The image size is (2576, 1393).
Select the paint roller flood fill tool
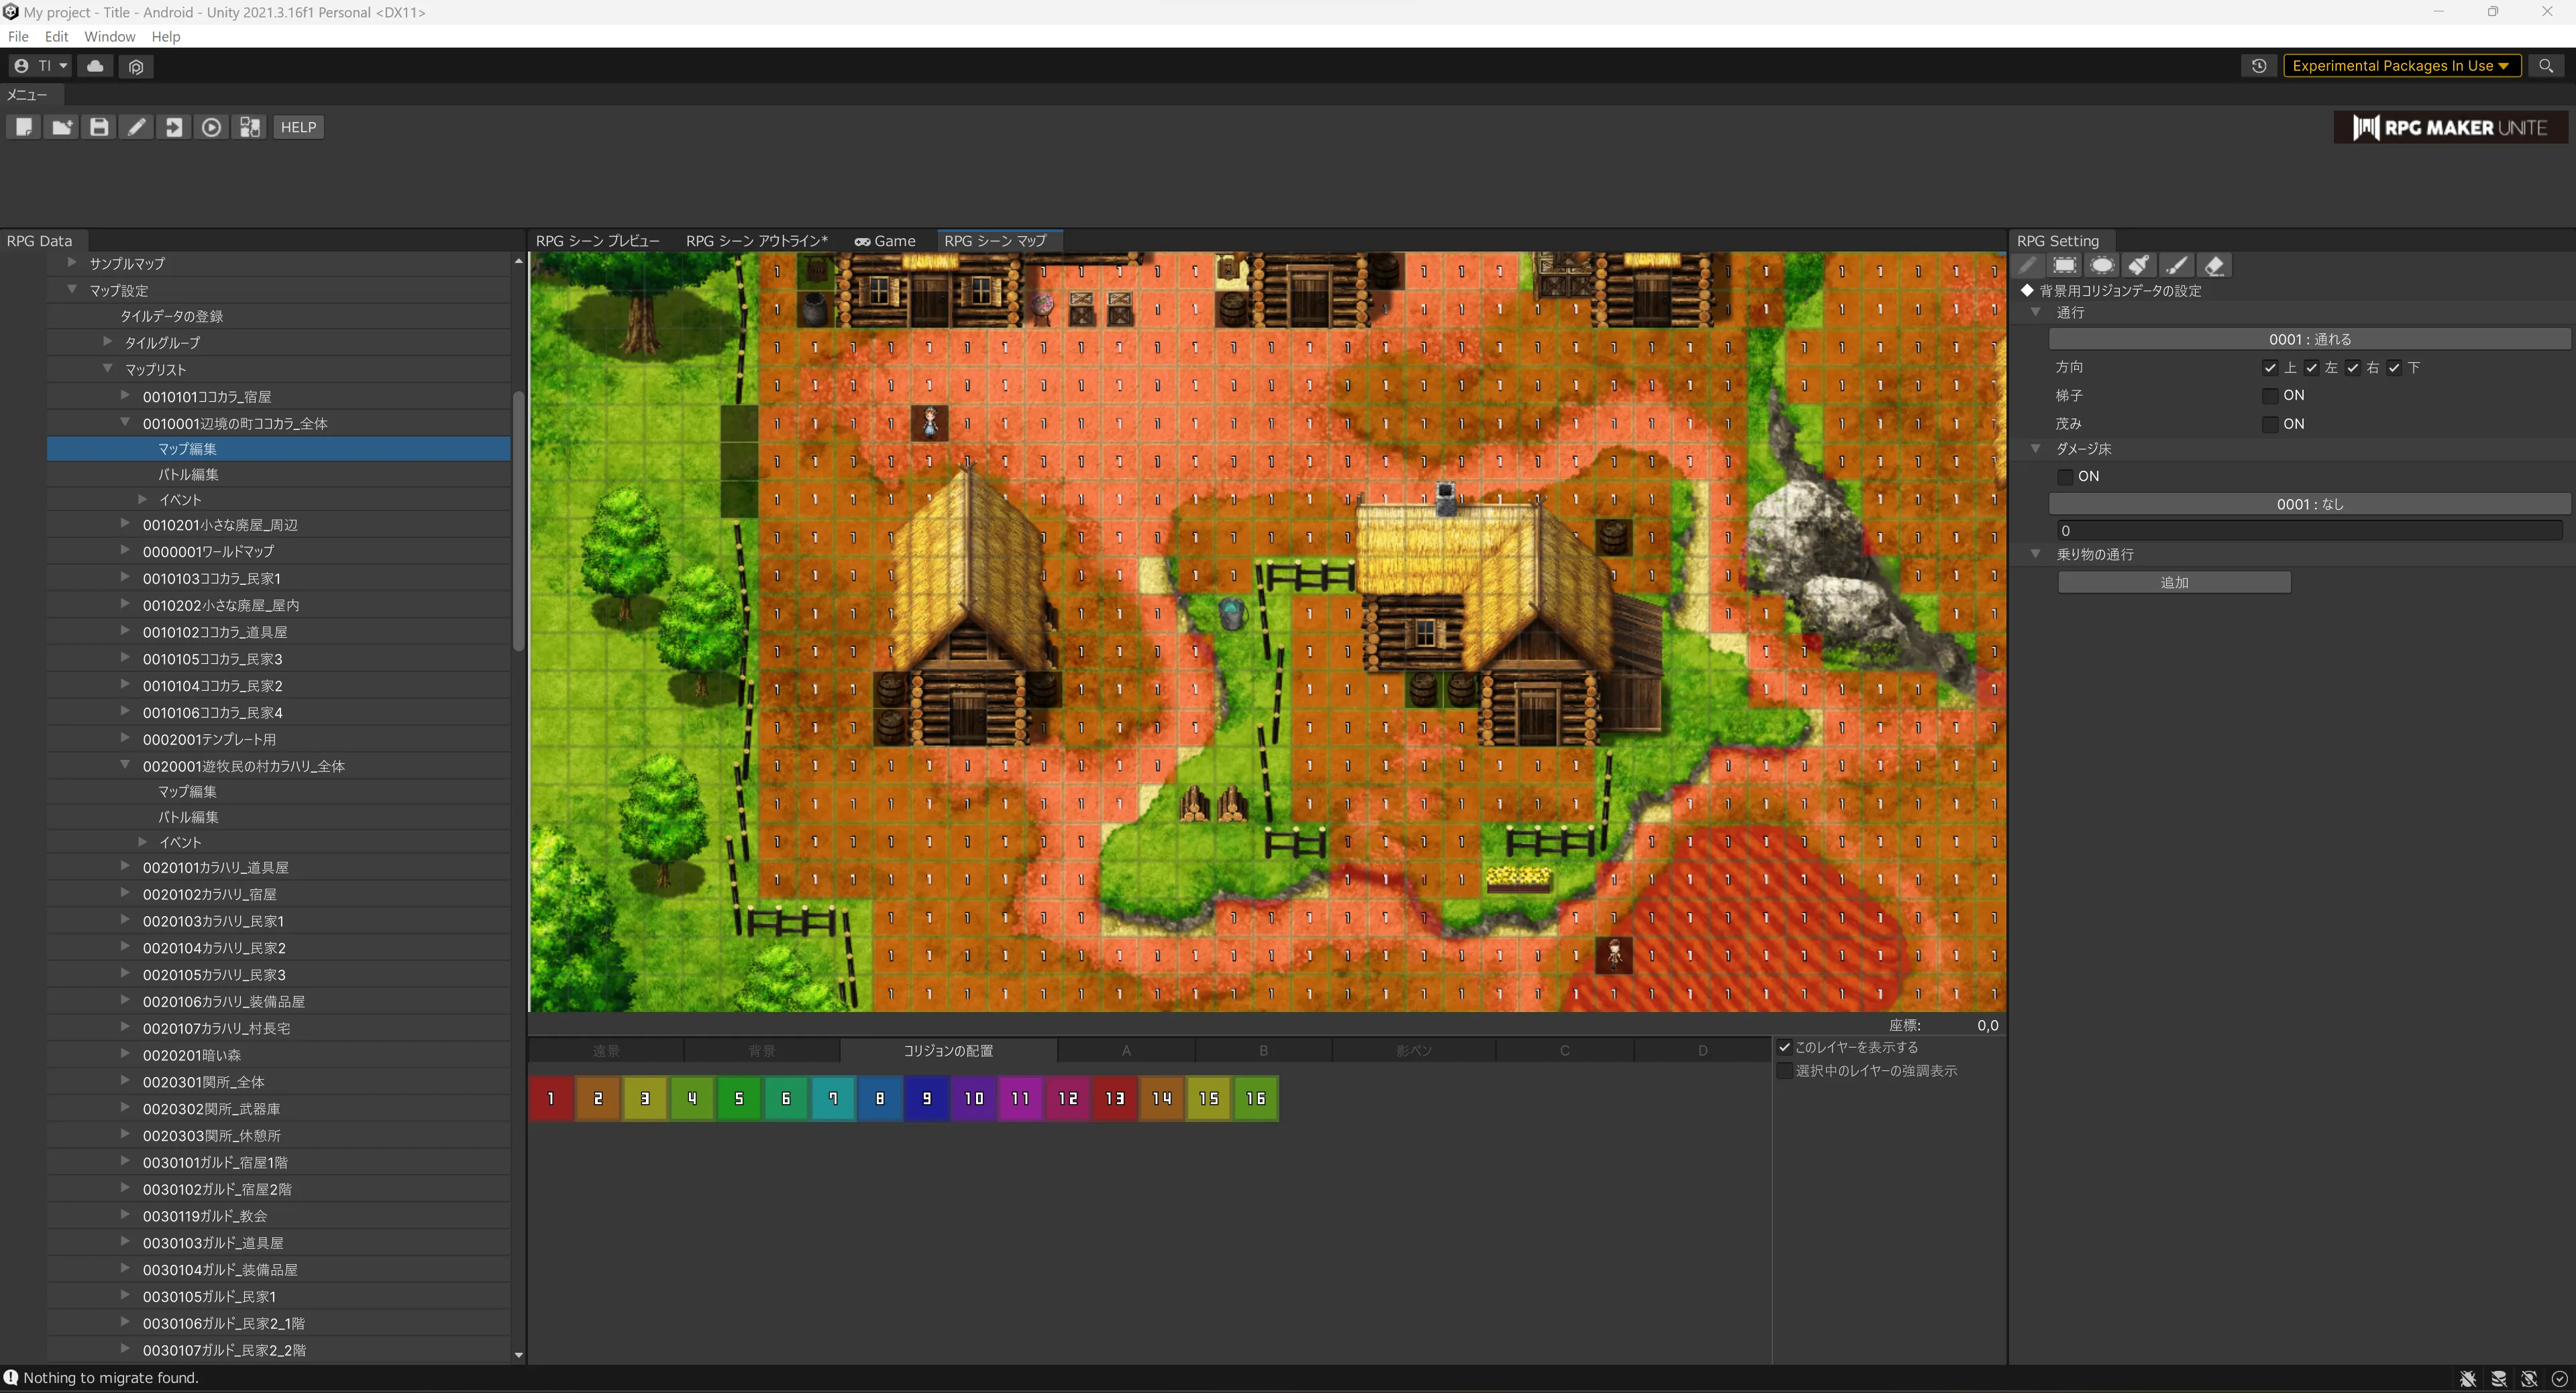2139,266
